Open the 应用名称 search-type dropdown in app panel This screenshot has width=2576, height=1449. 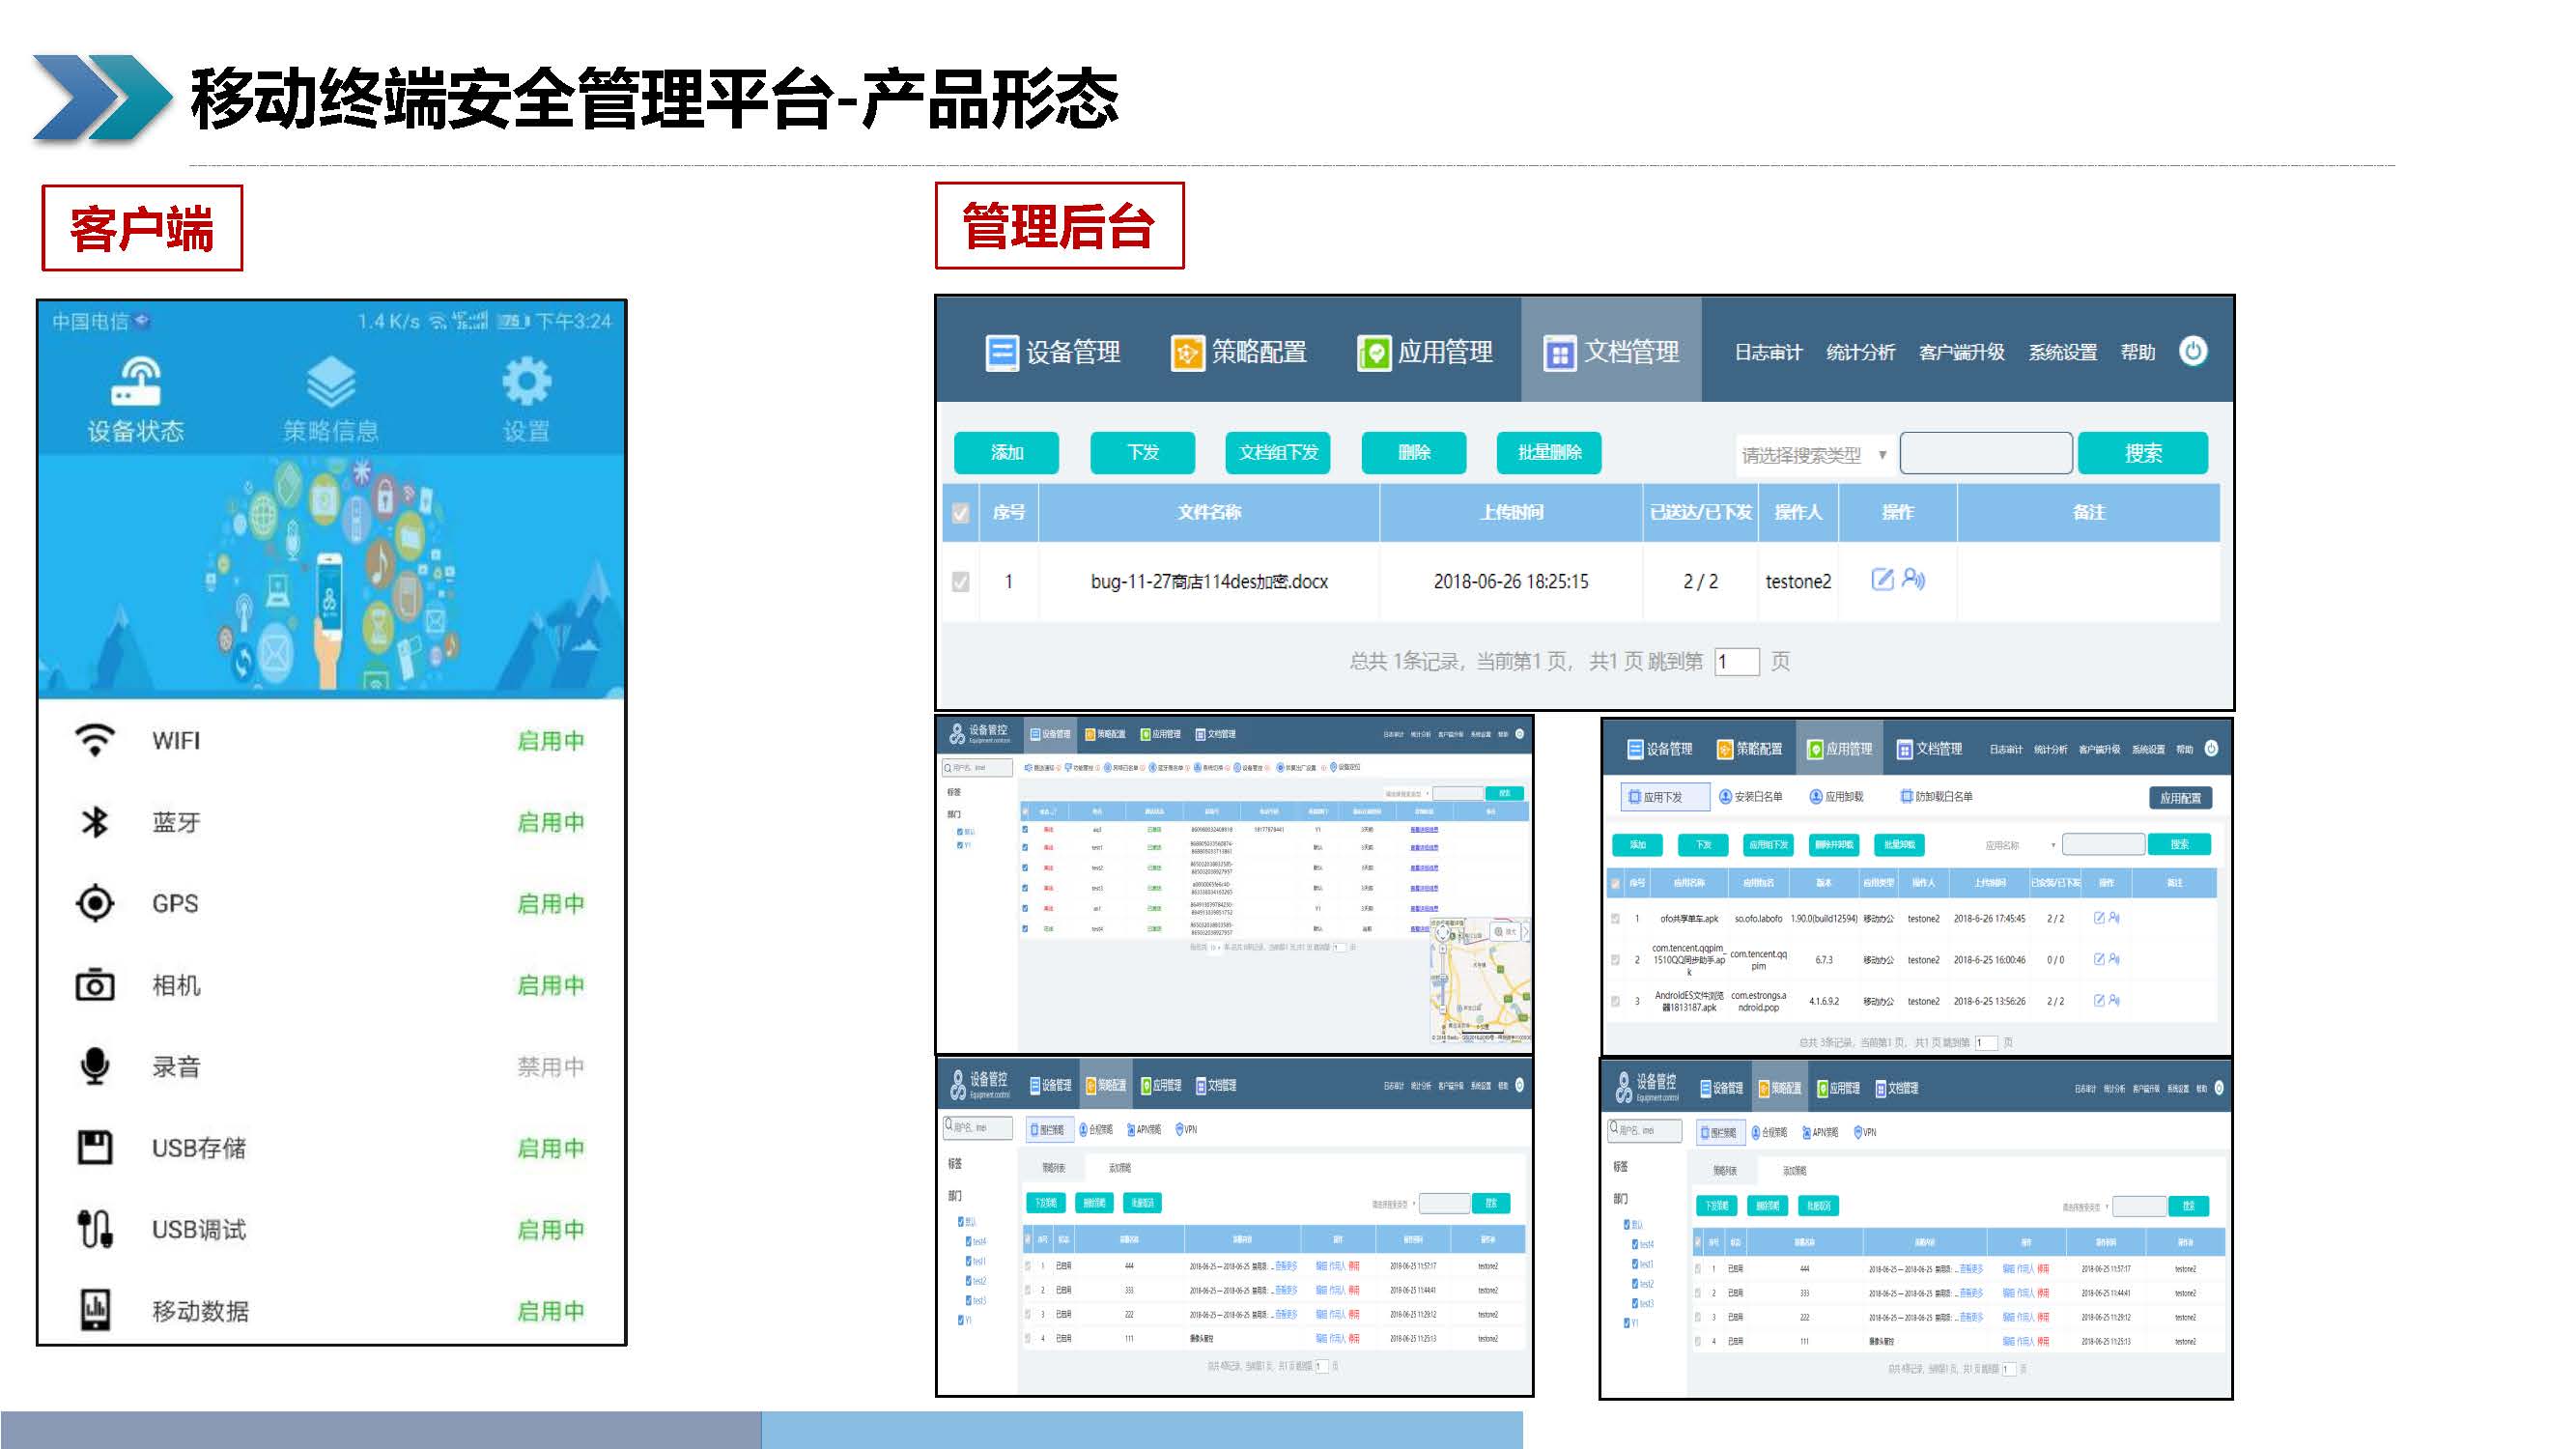pos(2018,845)
